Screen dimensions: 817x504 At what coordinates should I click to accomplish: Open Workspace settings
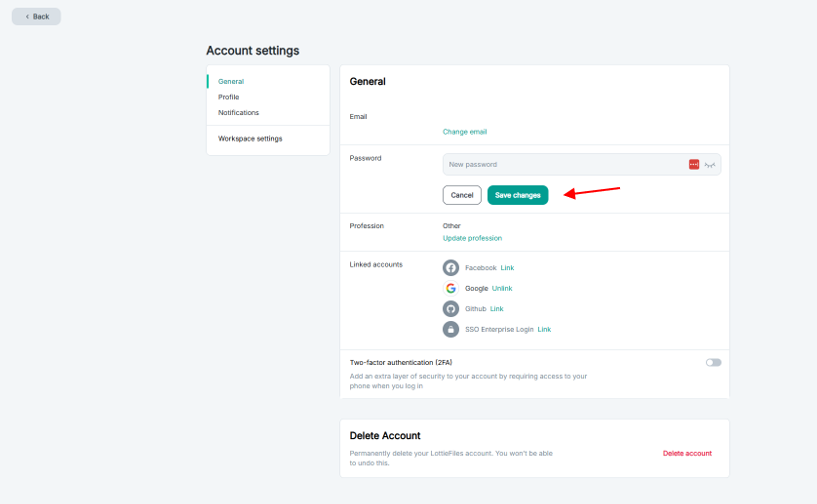250,139
